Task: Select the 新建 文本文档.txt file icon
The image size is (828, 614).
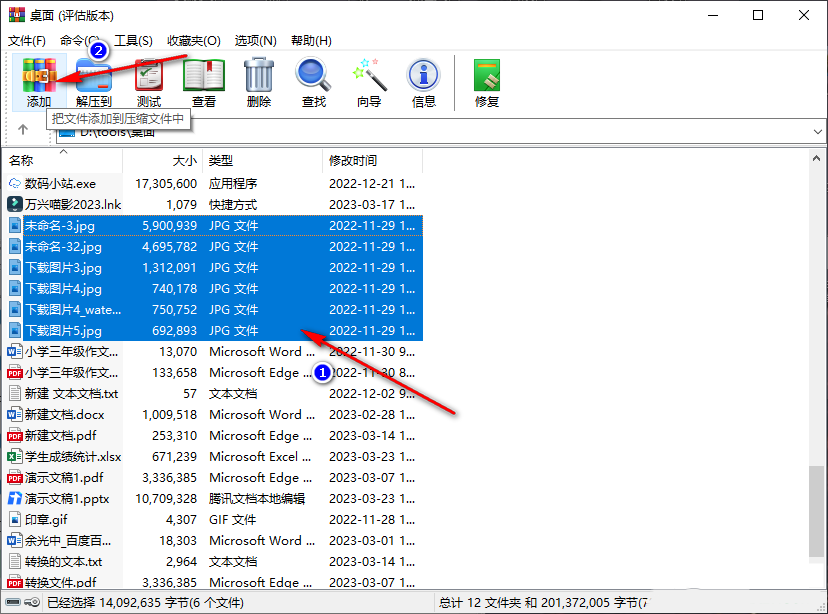Action: click(x=15, y=394)
